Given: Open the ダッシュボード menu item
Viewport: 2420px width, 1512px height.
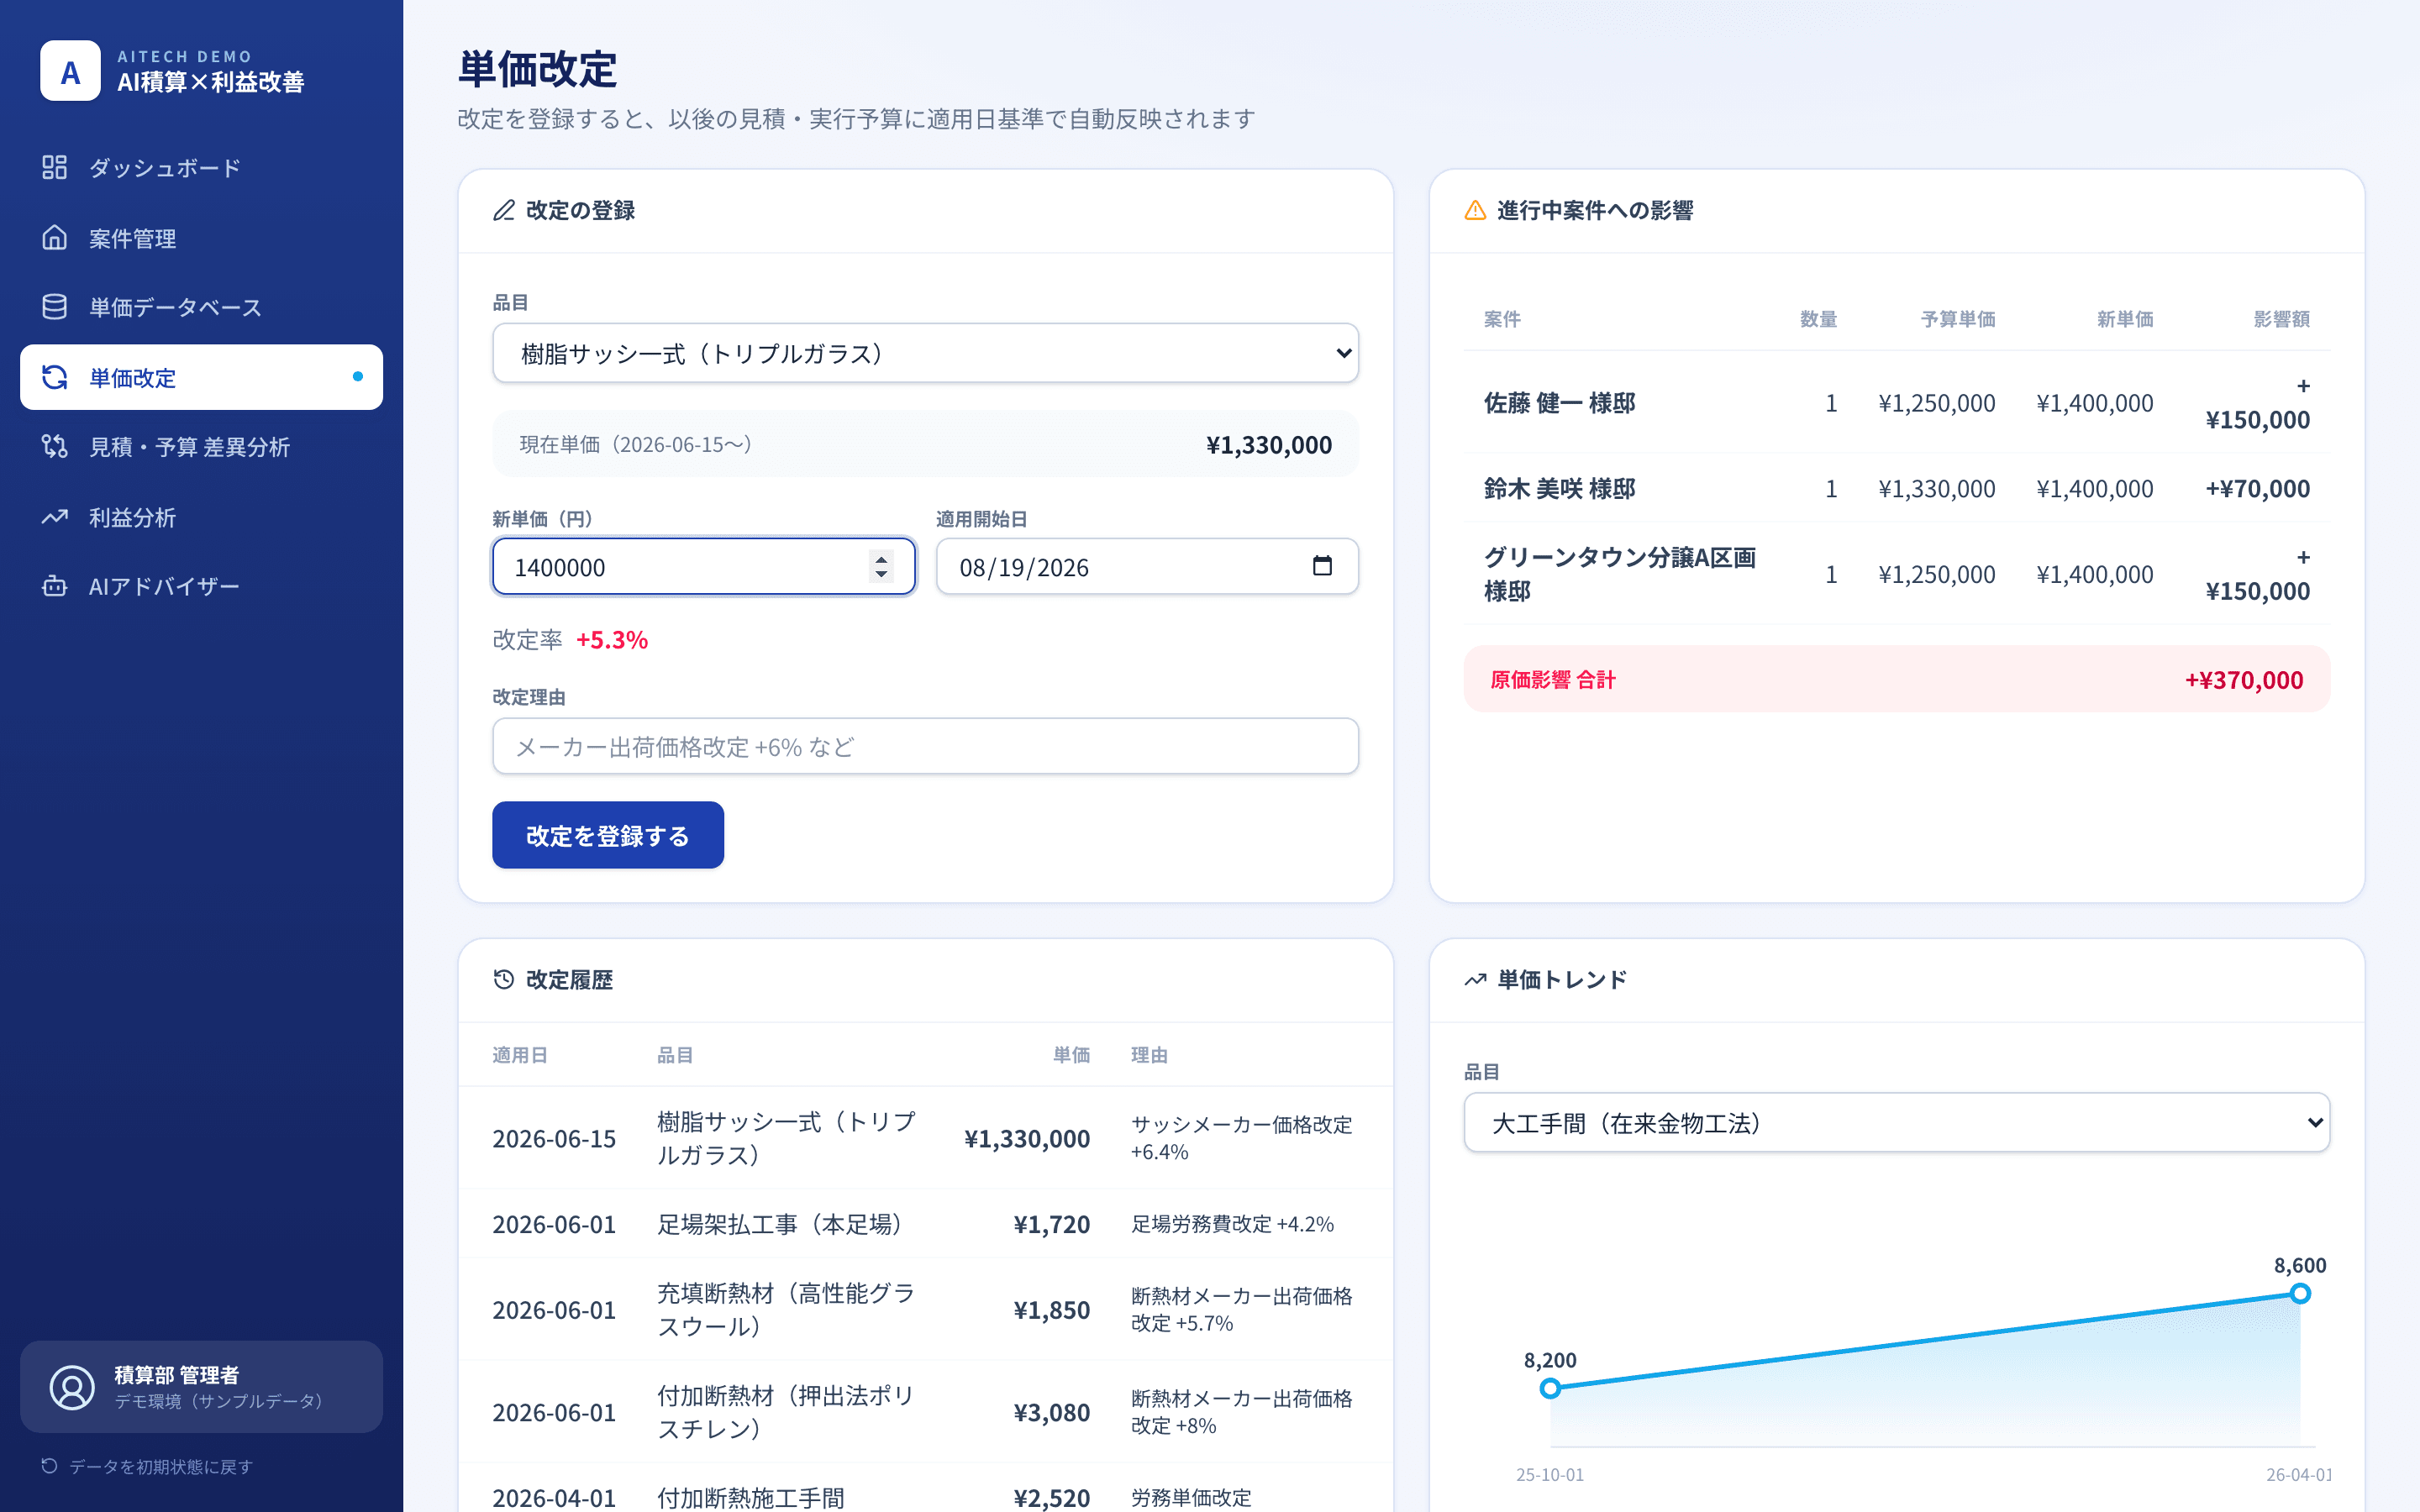Looking at the screenshot, I should (201, 167).
